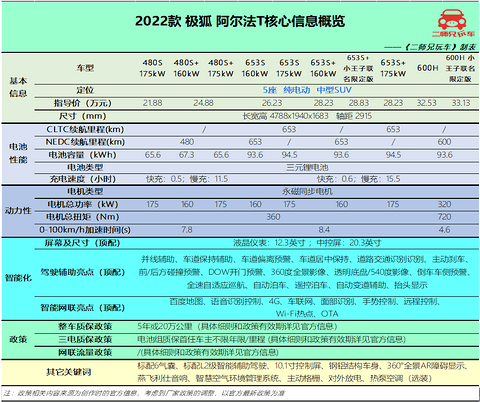Select the 21.88 guide price cell
The height and width of the screenshot is (402, 480).
pyautogui.click(x=152, y=103)
